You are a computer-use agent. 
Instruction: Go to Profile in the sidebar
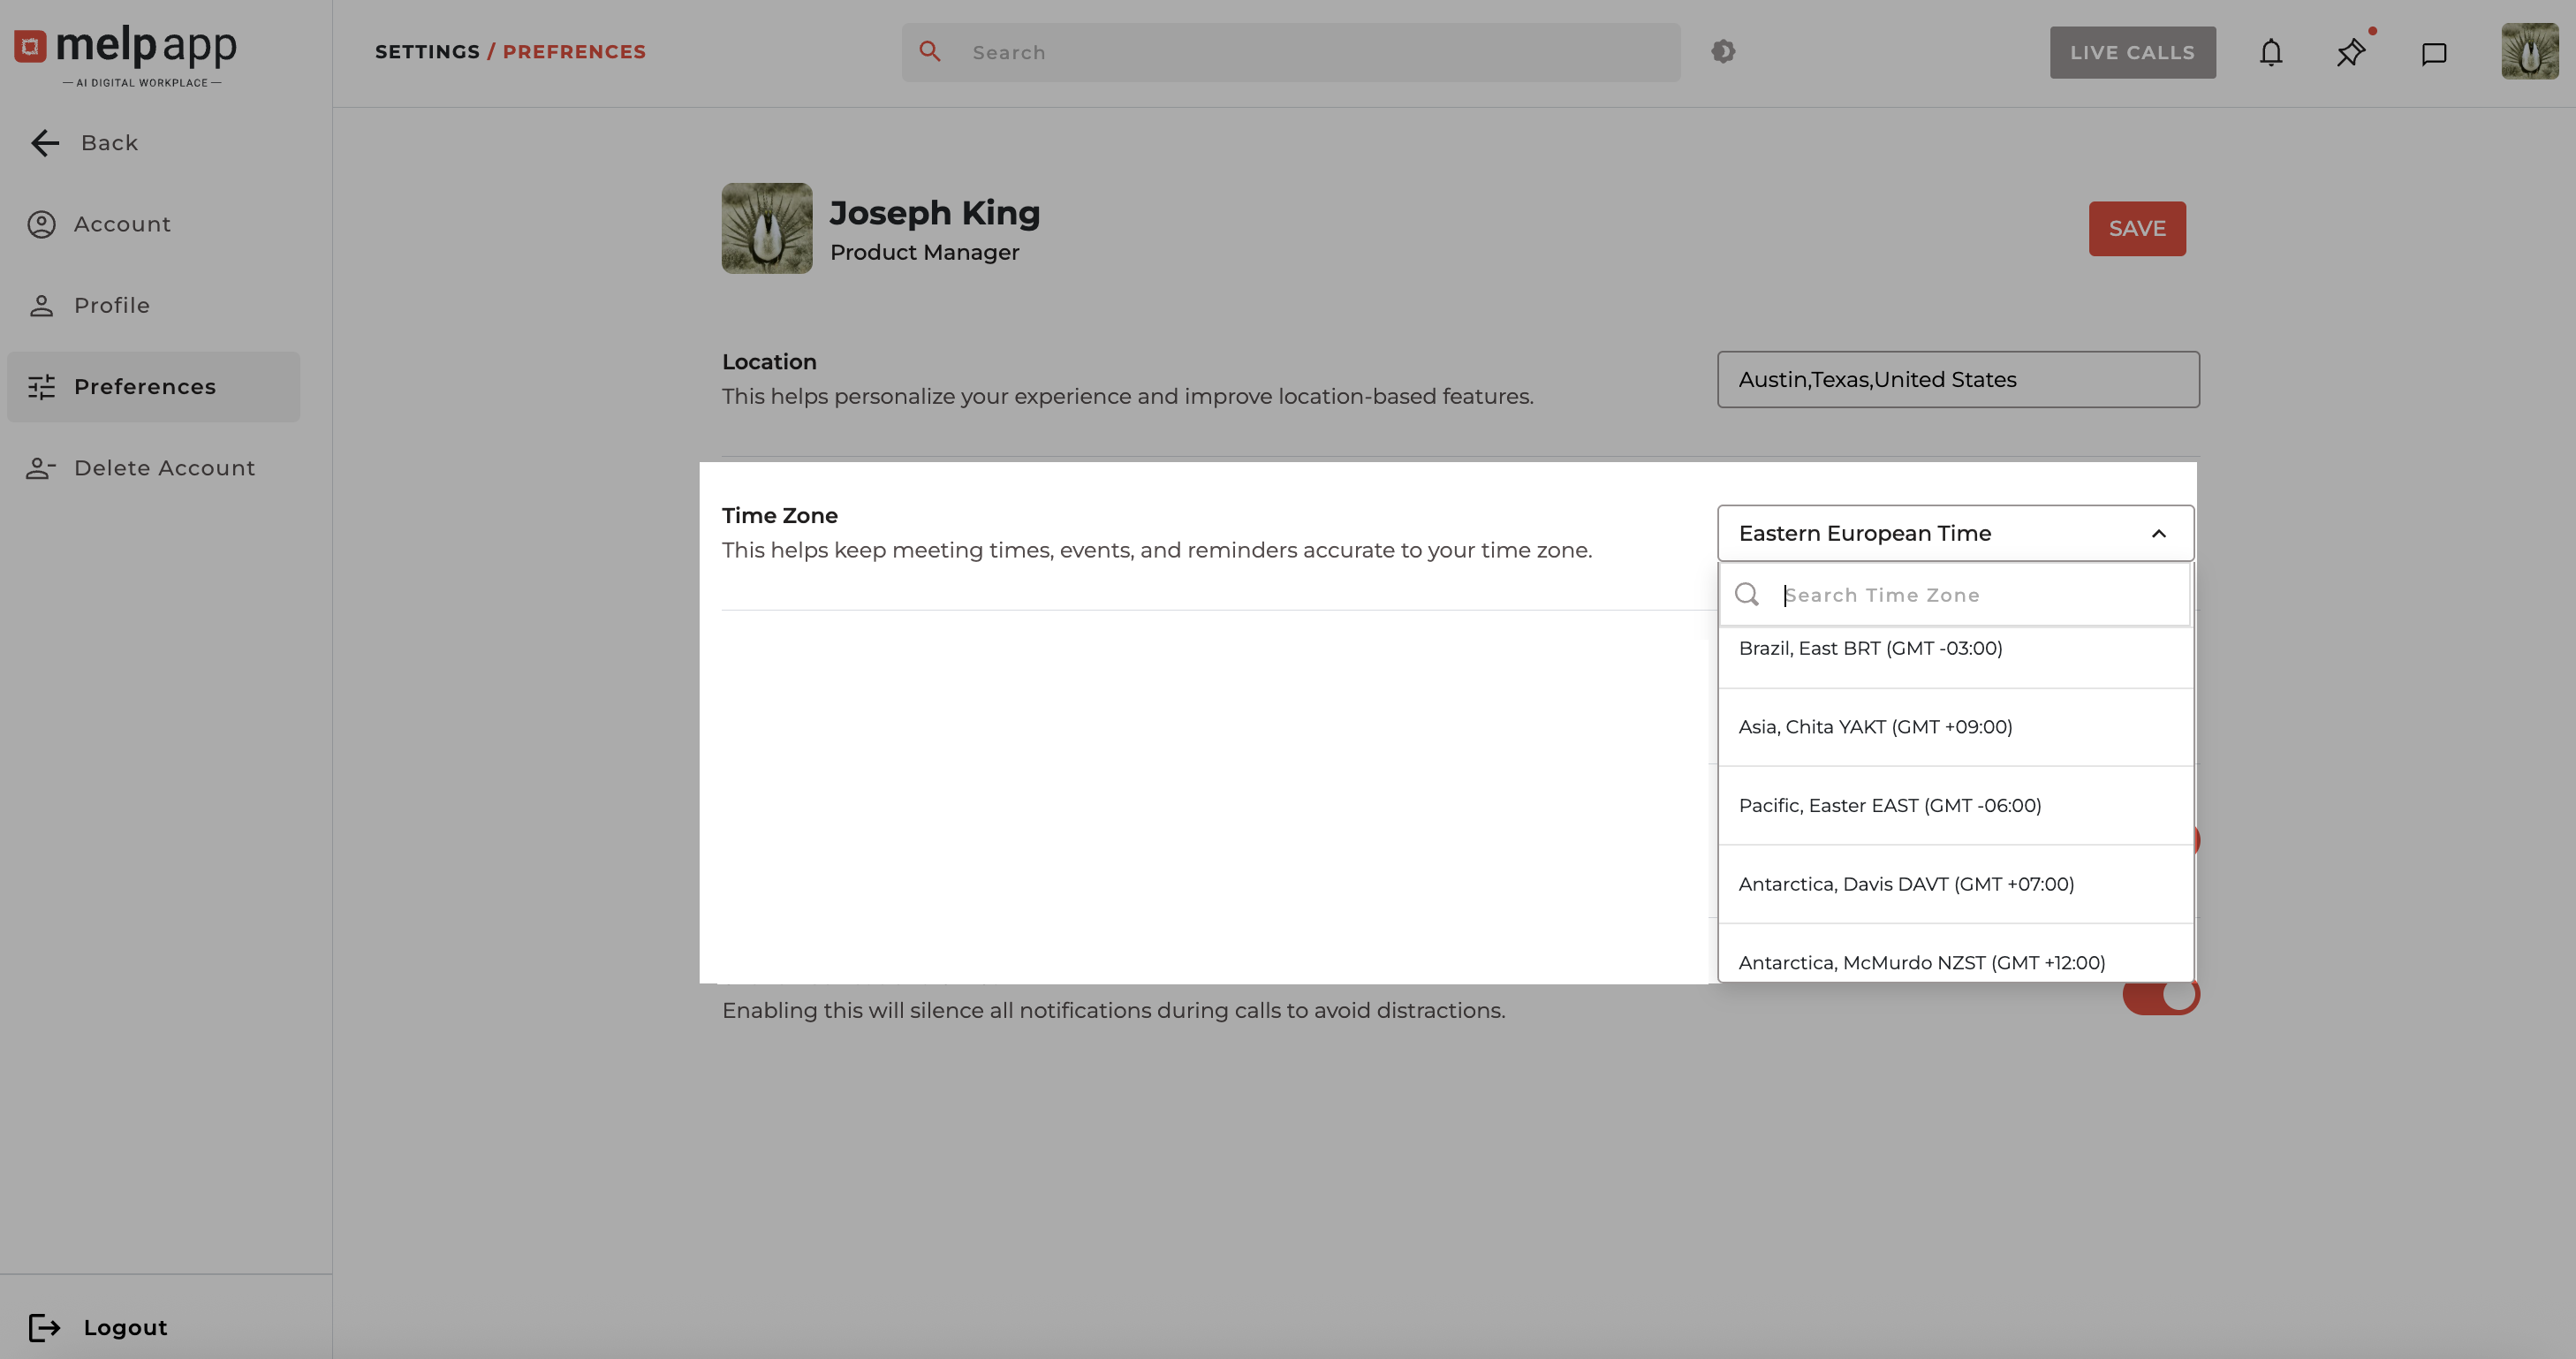pos(111,305)
